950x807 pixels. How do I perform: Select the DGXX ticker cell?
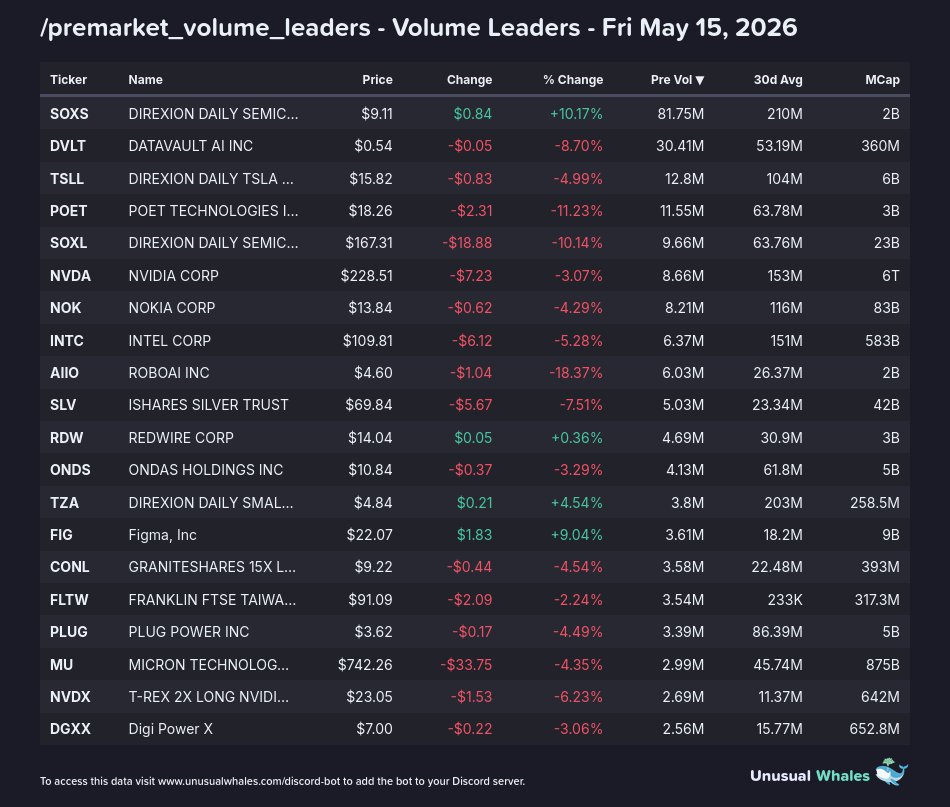coord(70,729)
